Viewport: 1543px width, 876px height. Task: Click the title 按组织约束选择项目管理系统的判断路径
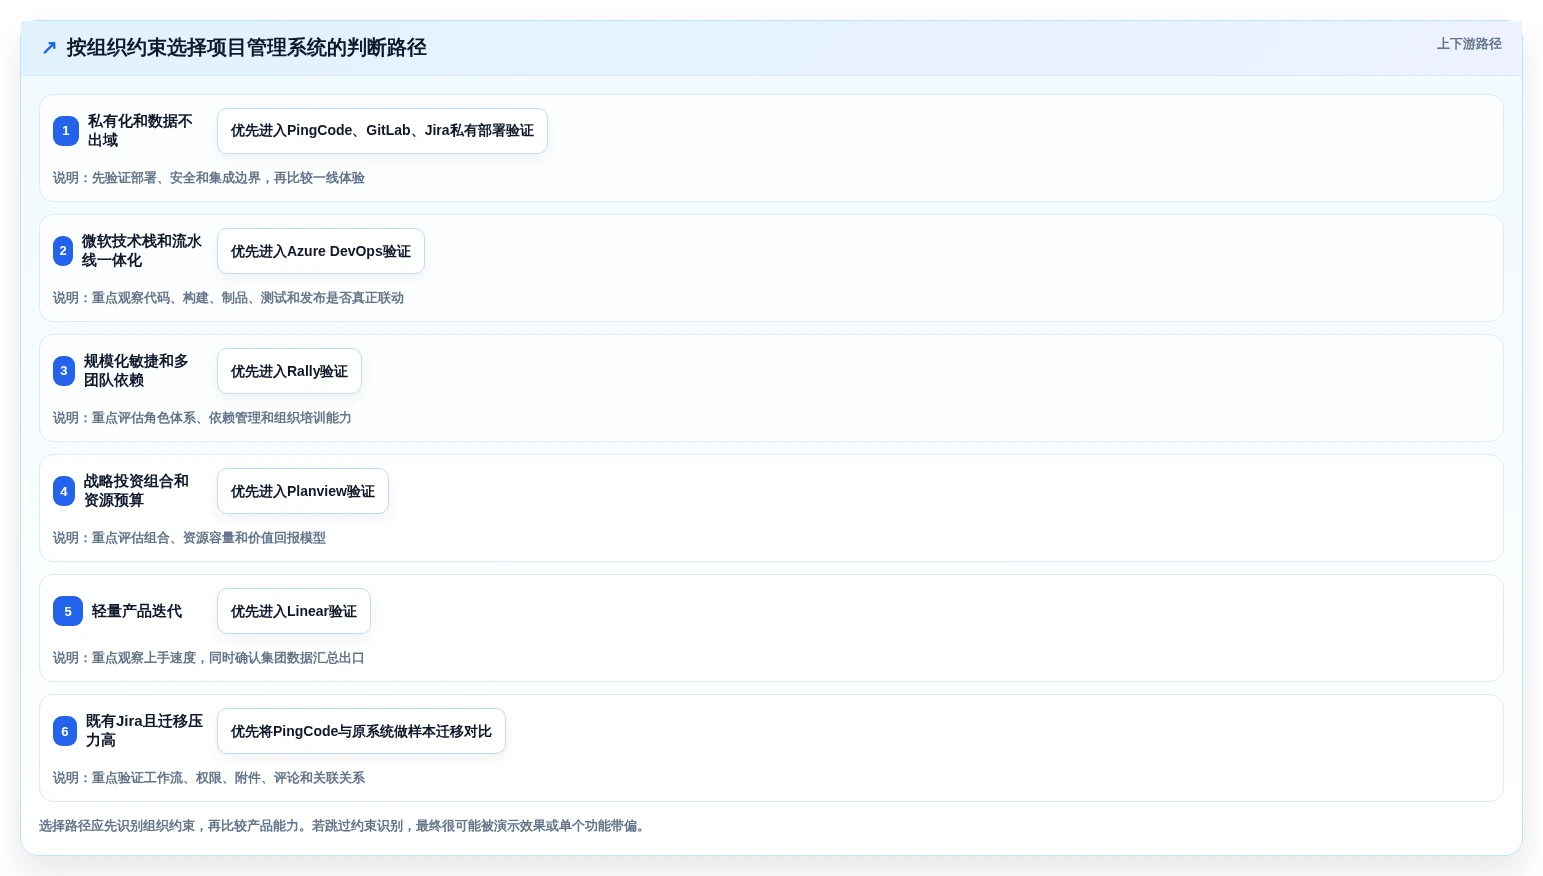click(246, 48)
